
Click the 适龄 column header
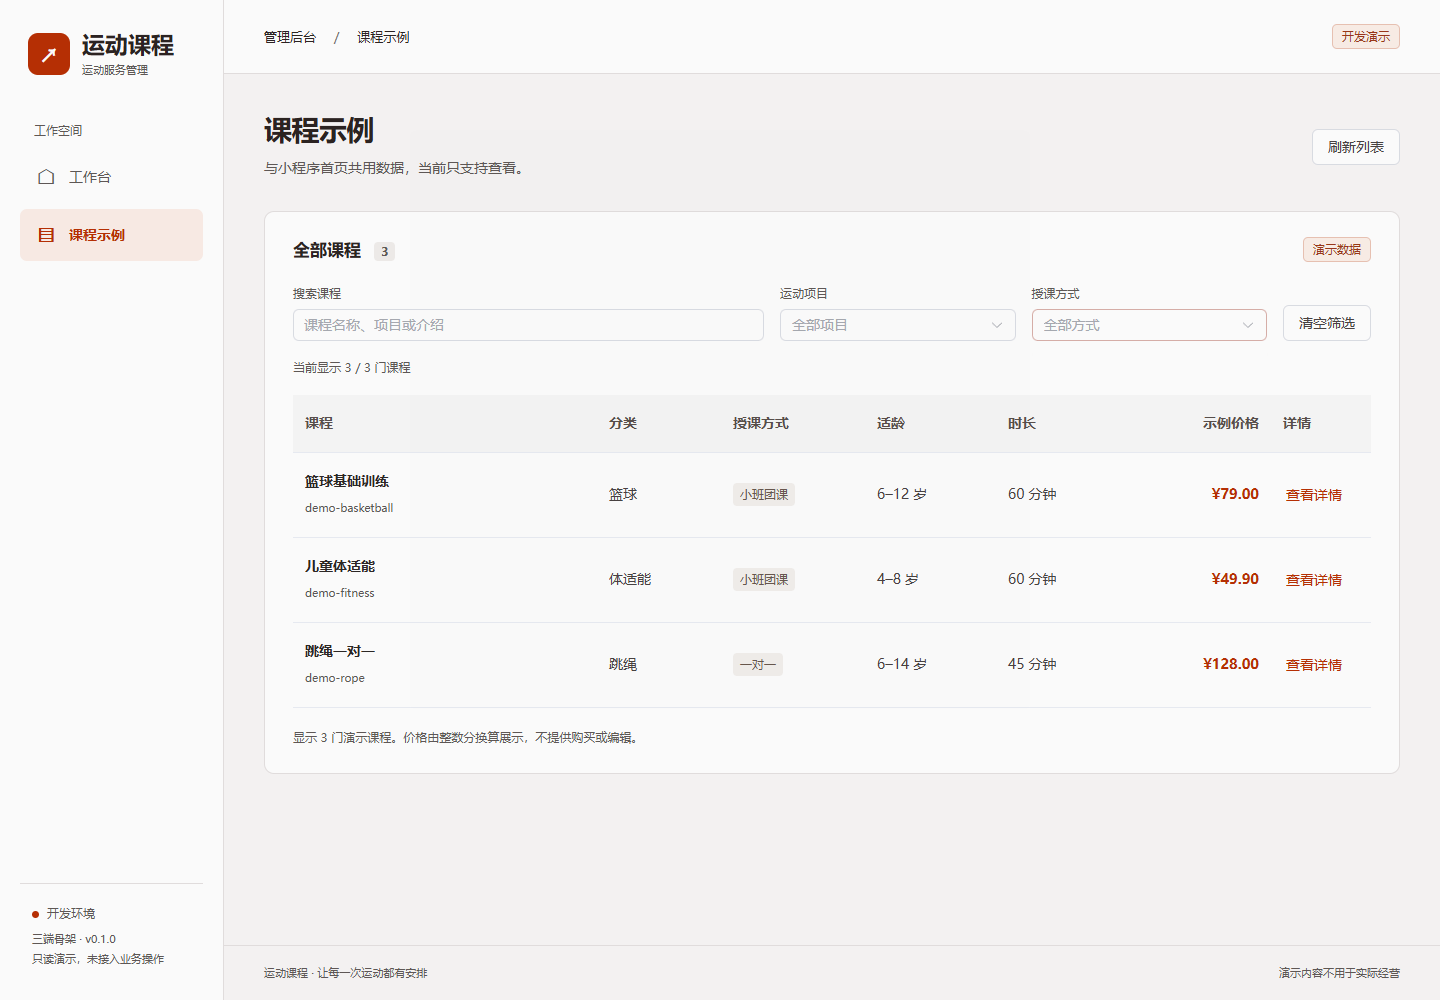click(x=891, y=423)
